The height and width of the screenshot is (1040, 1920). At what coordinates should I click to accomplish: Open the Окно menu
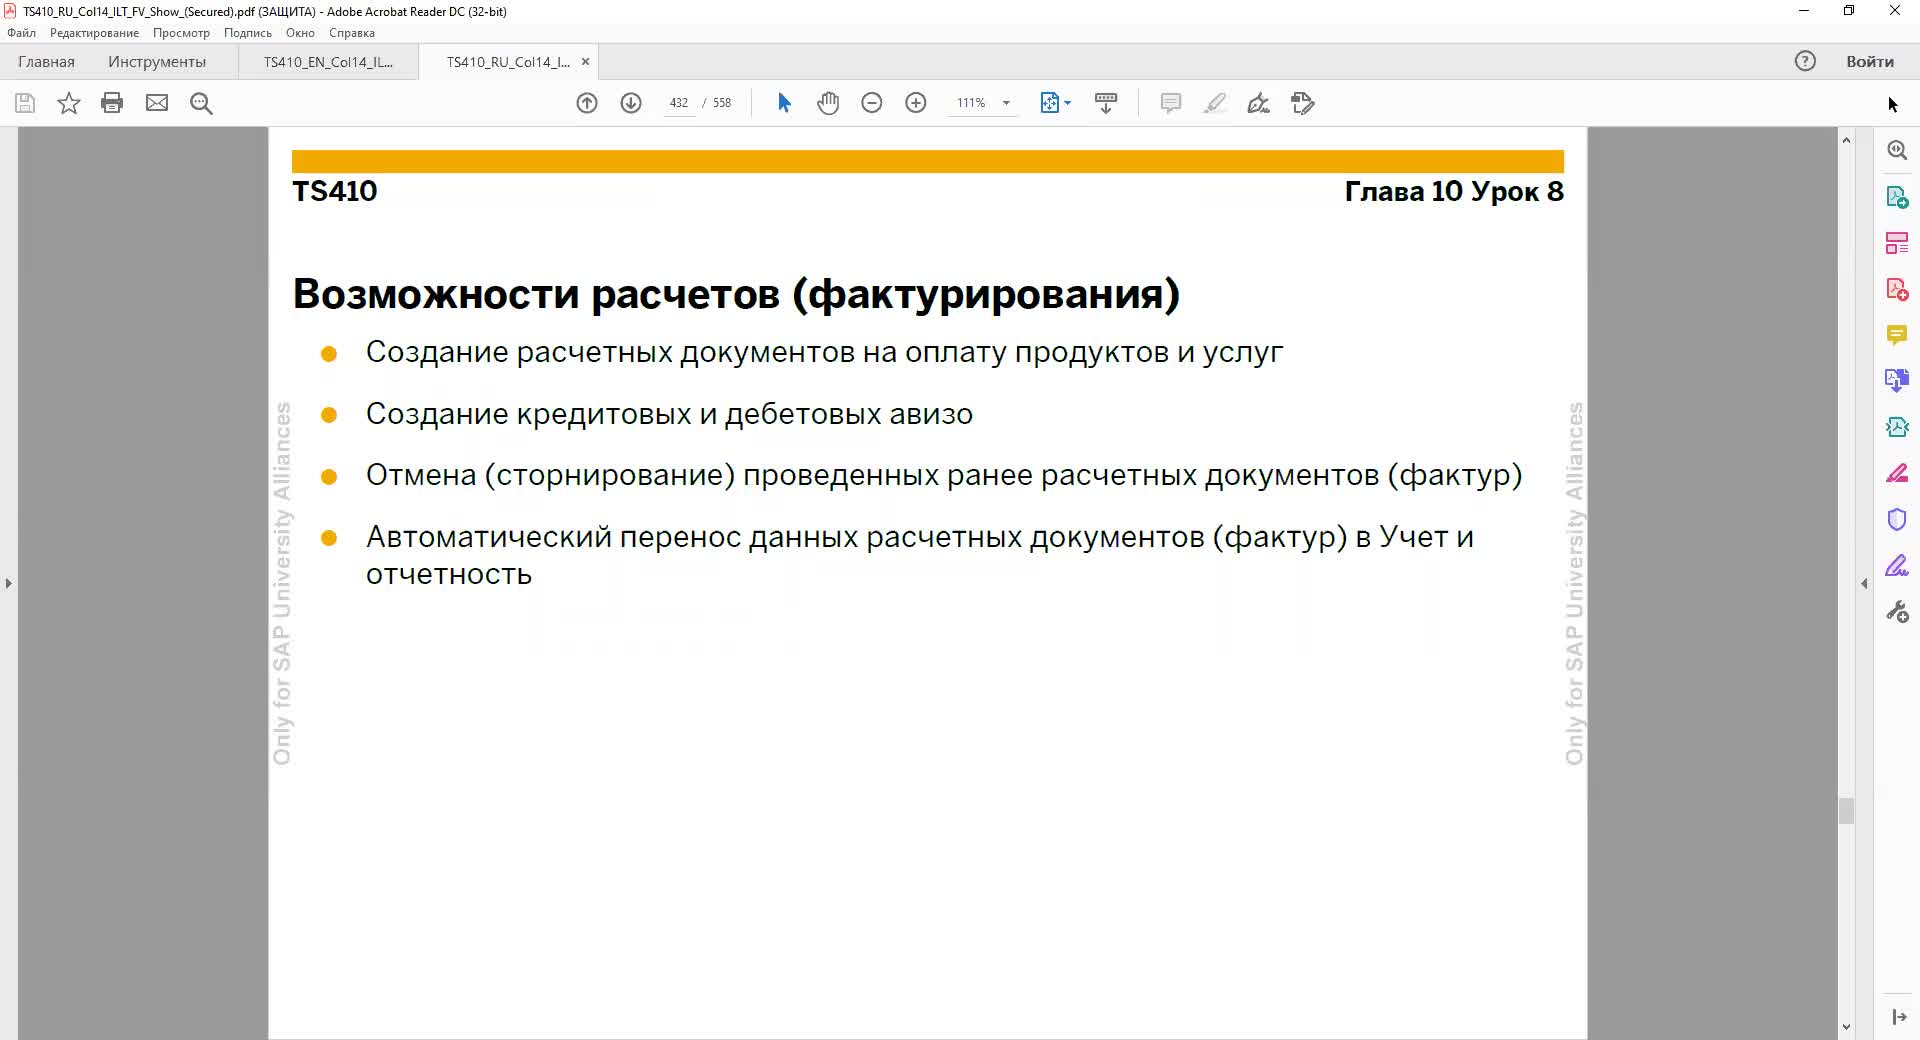pyautogui.click(x=300, y=33)
